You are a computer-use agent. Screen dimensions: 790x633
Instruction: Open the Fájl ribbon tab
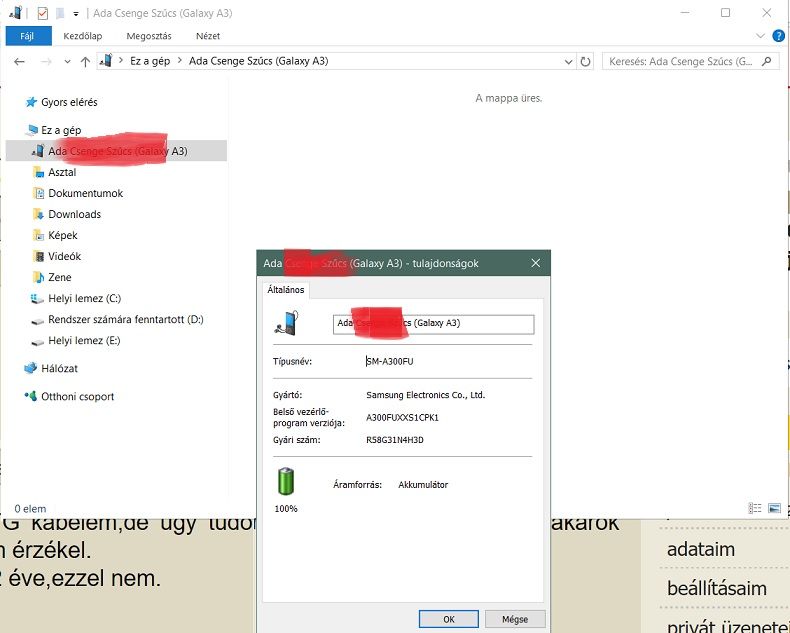click(28, 36)
